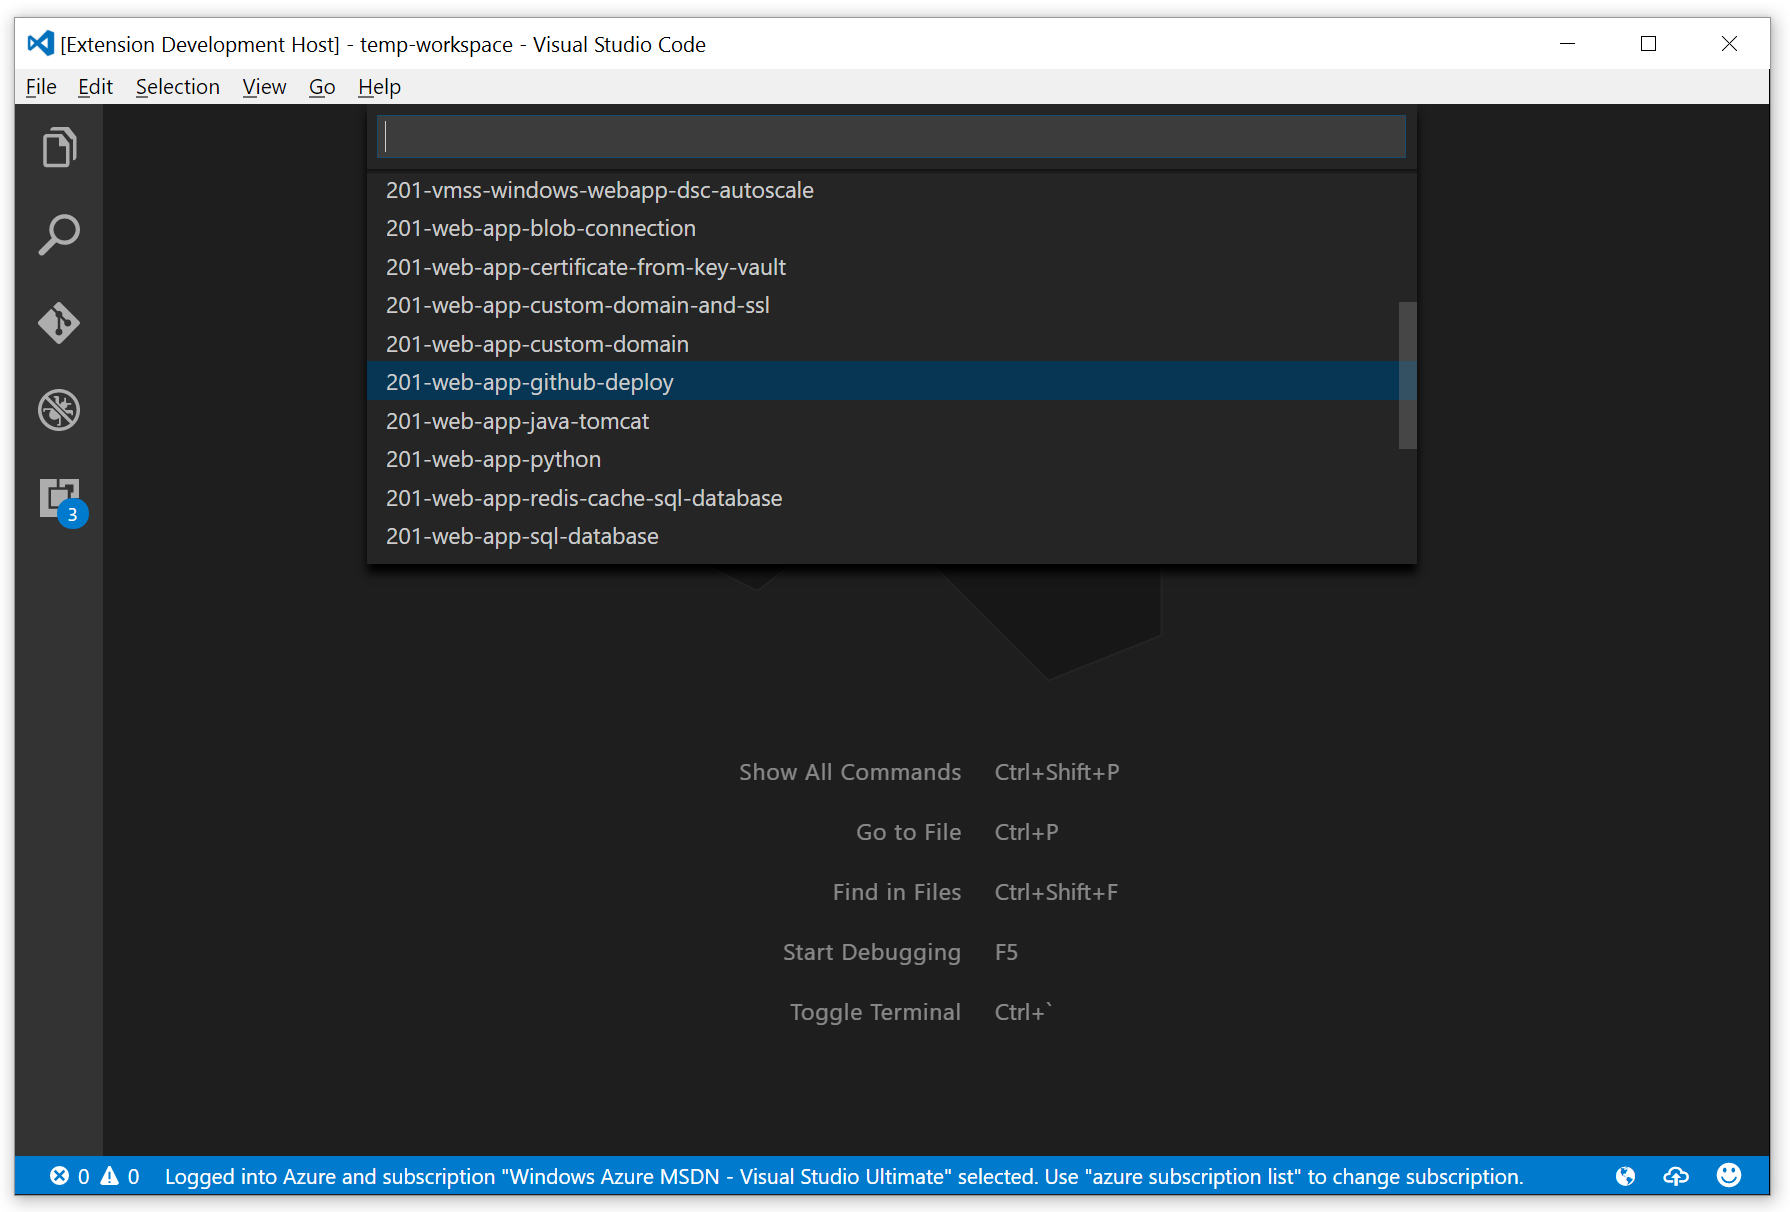Viewport: 1790px width, 1212px height.
Task: Select 201-web-app-redis-cache-sql-database template
Action: pos(882,498)
